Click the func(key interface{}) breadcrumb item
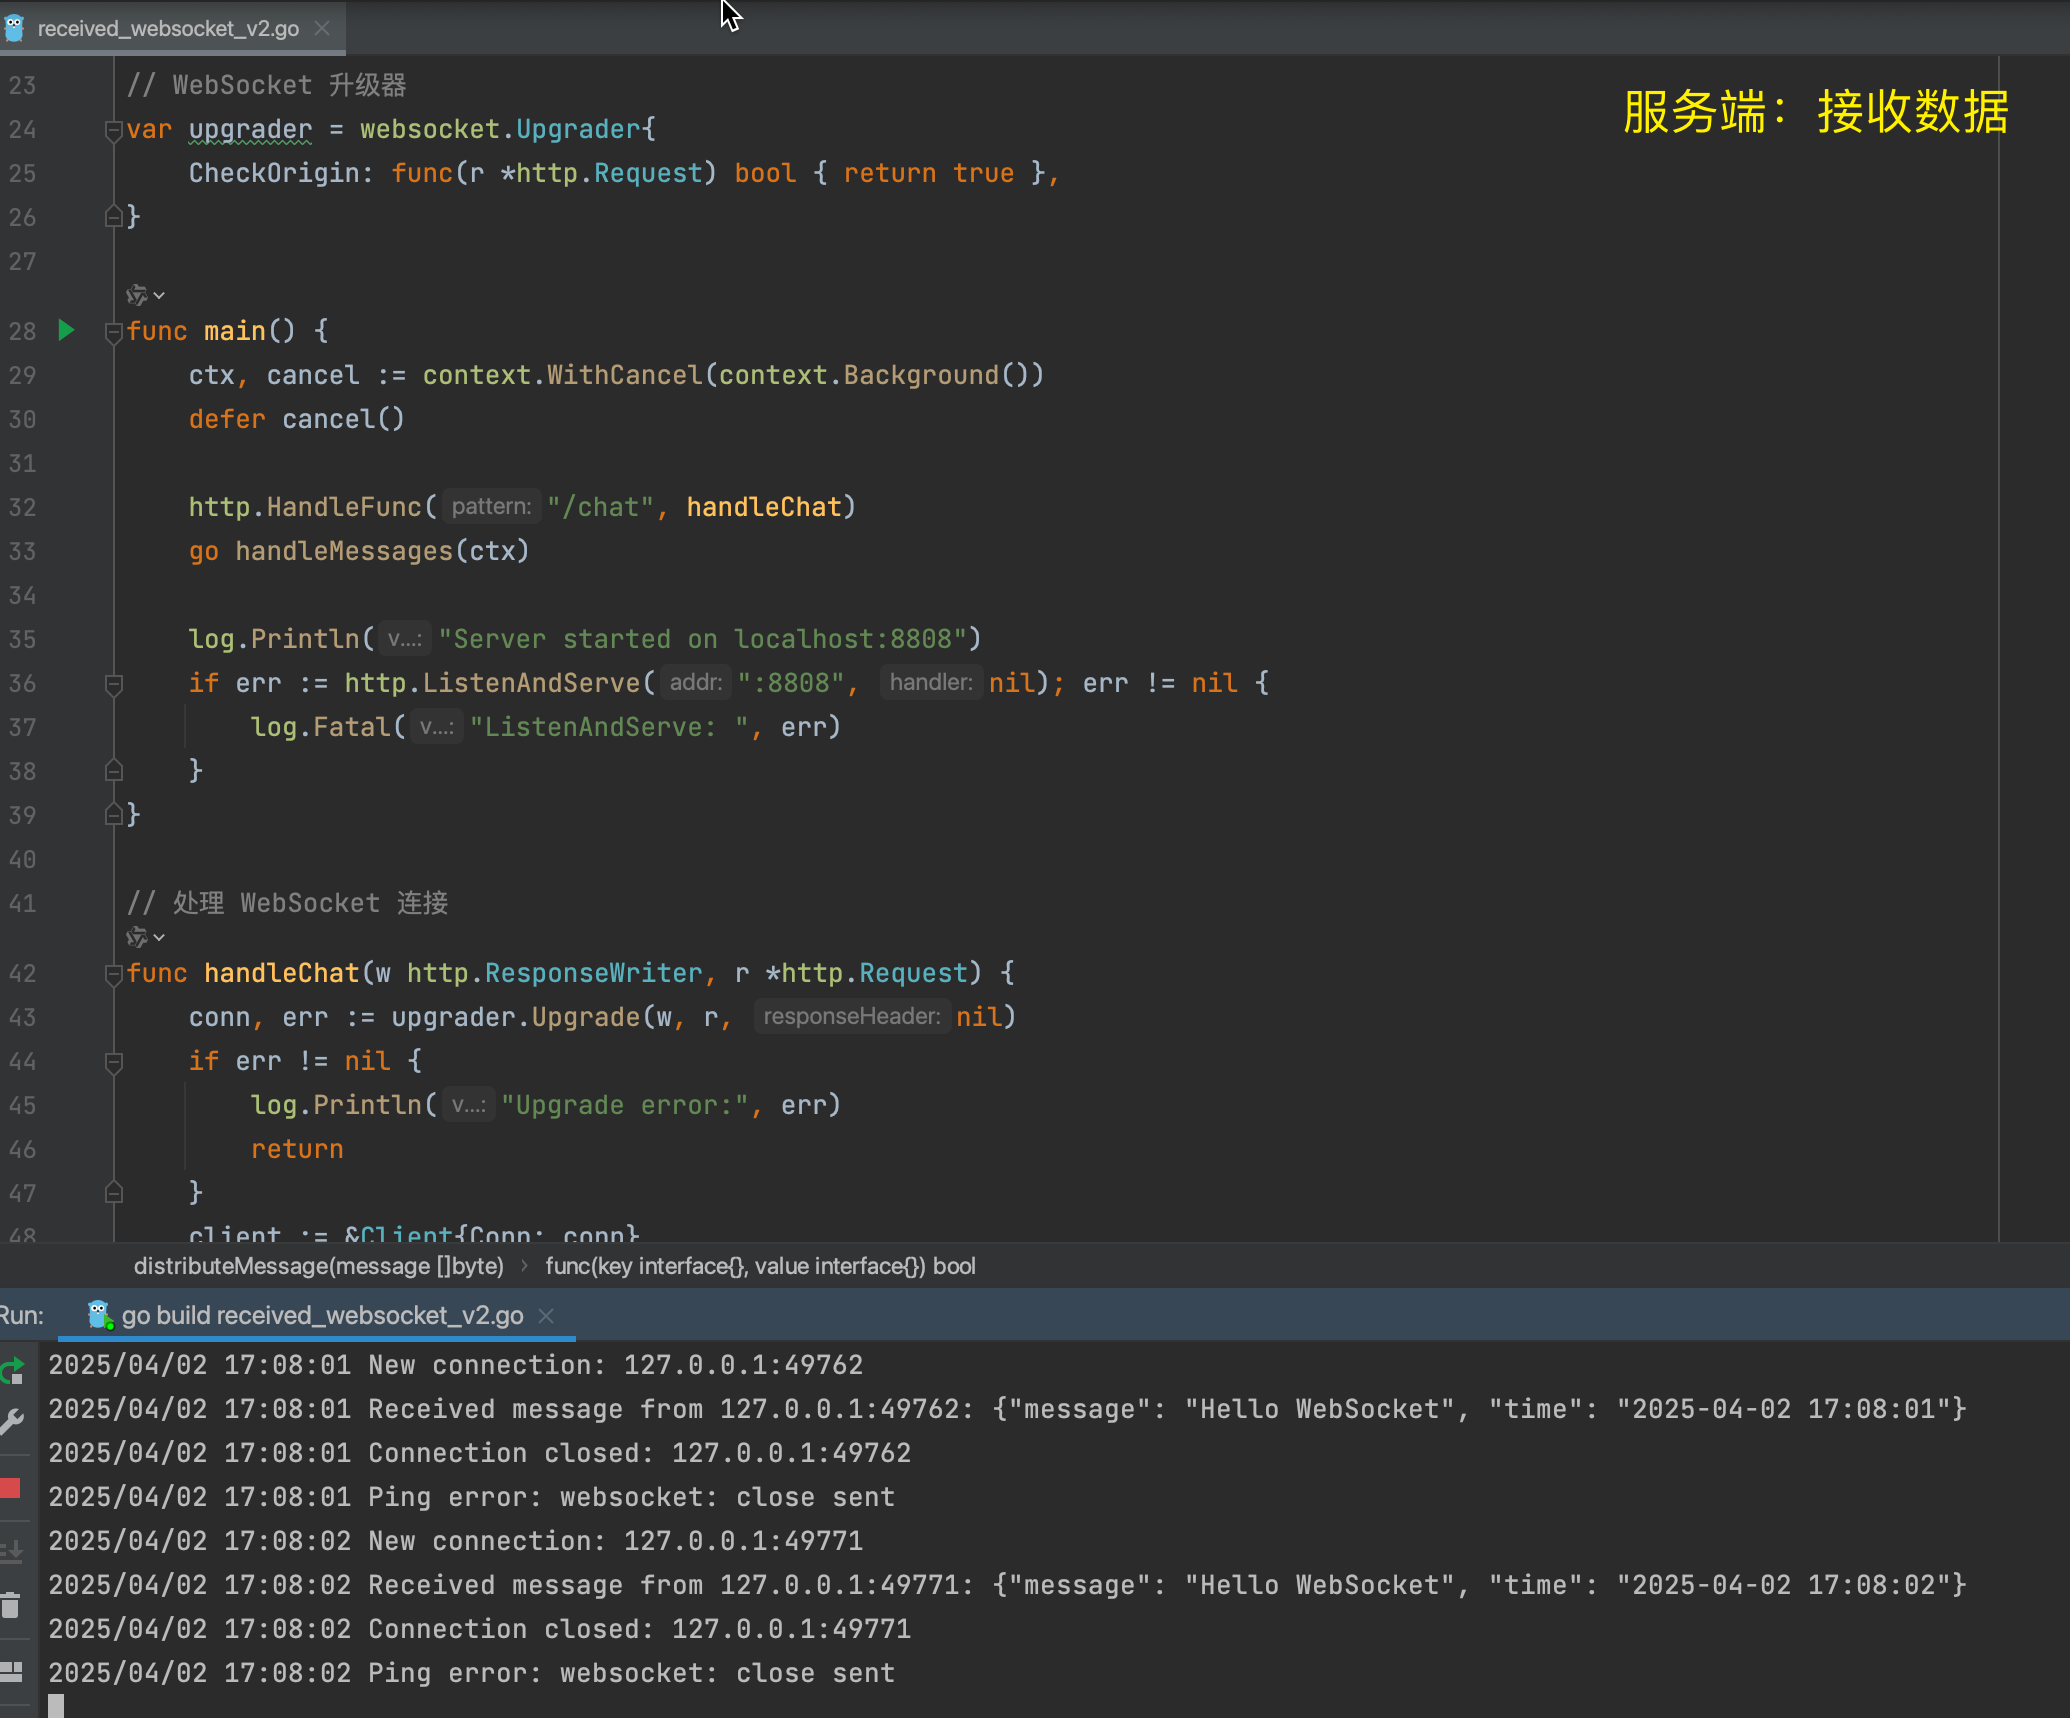 pyautogui.click(x=760, y=1266)
